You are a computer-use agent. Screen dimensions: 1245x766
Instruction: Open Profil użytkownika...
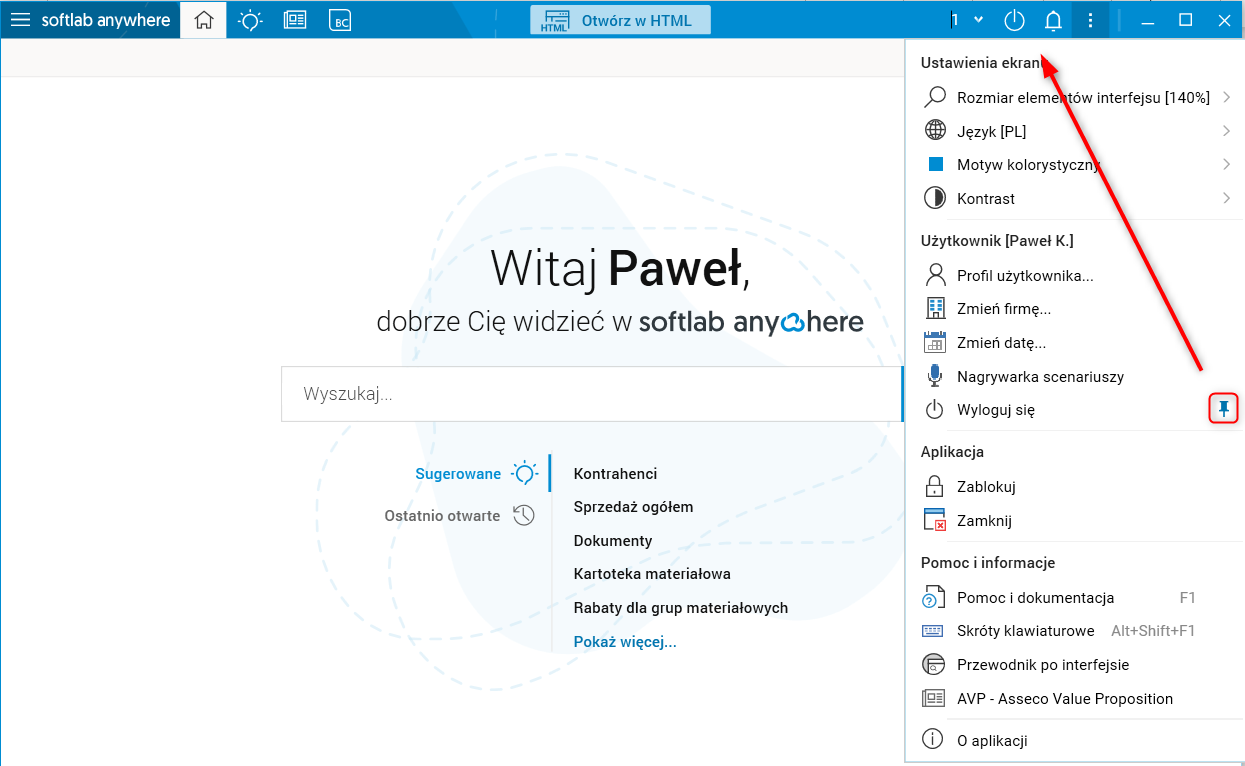tap(1025, 275)
